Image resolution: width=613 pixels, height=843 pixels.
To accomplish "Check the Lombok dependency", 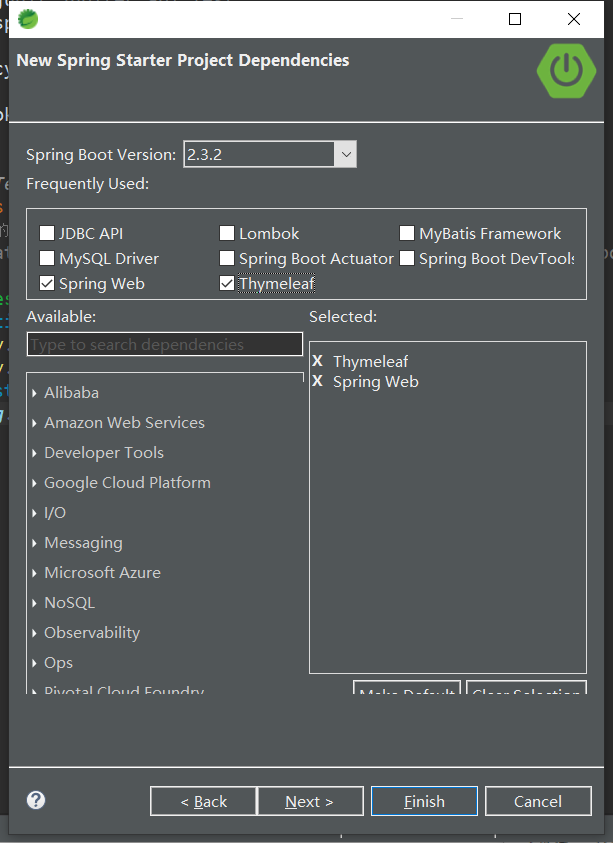I will coord(227,233).
